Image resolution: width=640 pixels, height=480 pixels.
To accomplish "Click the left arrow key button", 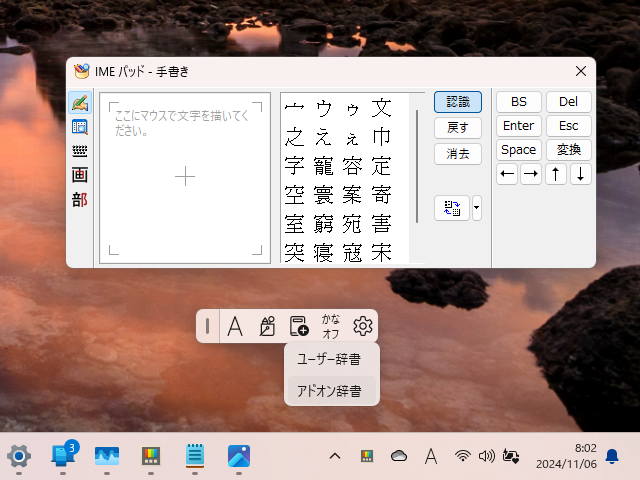I will coord(507,174).
